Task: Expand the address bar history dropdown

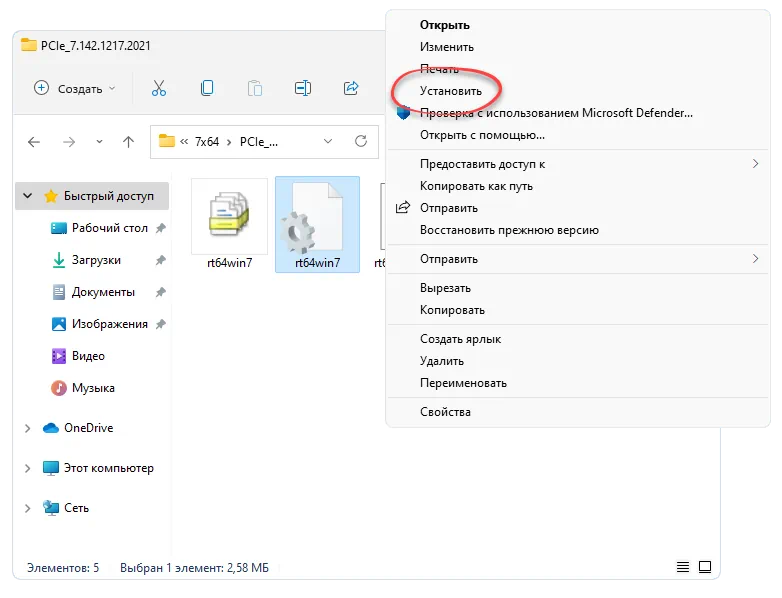Action: [328, 142]
